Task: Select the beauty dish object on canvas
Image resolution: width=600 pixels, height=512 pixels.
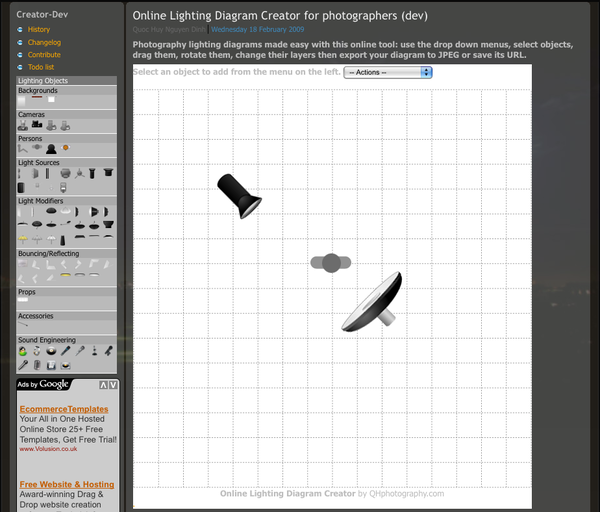Action: 373,302
